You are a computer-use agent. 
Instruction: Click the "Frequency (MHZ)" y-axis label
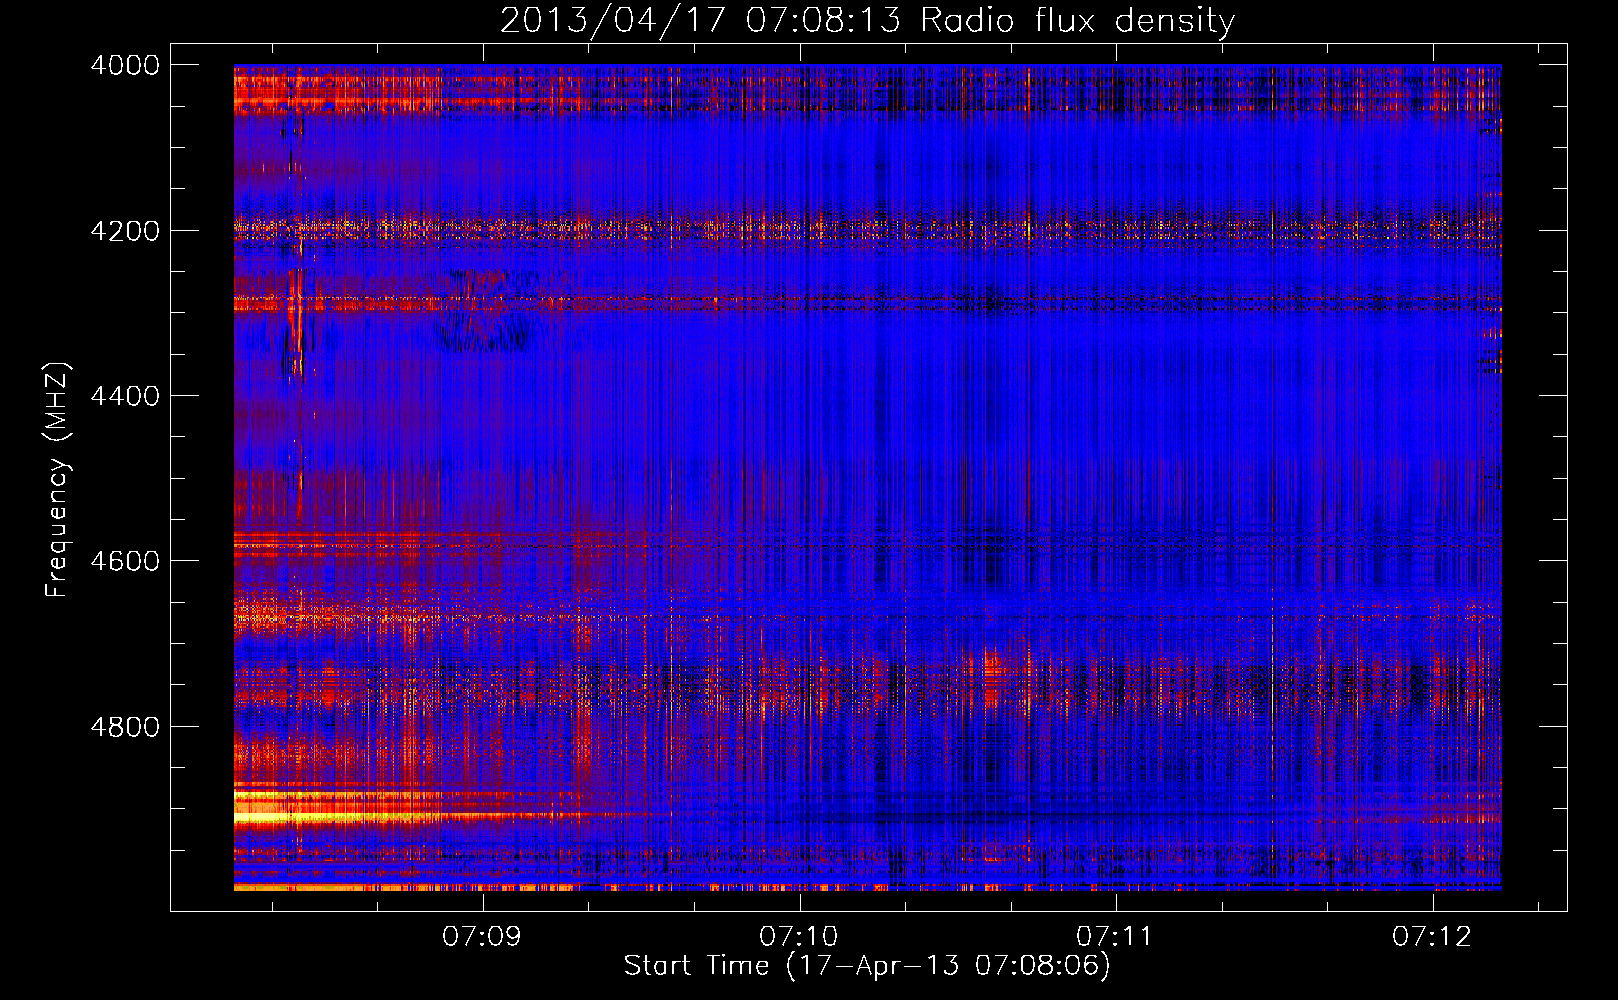coord(58,480)
